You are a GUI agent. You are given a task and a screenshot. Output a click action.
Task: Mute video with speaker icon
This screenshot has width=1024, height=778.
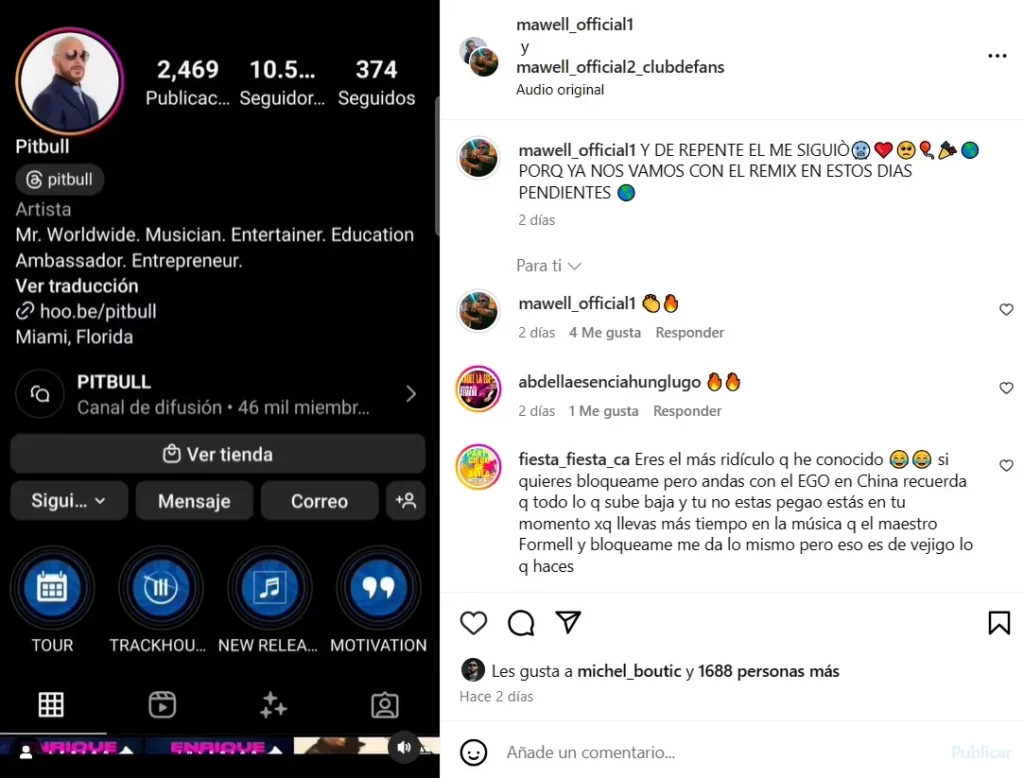click(404, 747)
